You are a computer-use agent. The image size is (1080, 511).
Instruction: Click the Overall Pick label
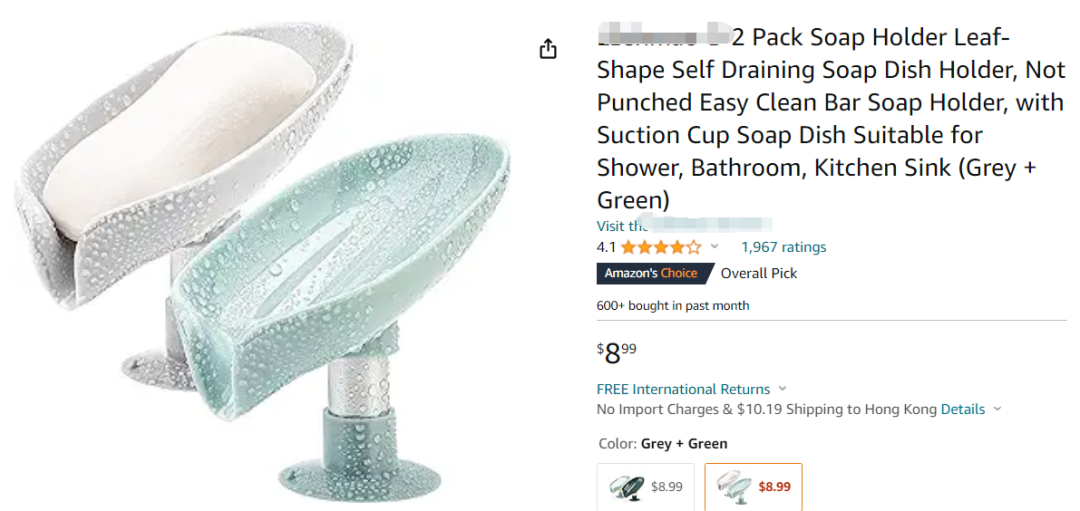(x=759, y=273)
